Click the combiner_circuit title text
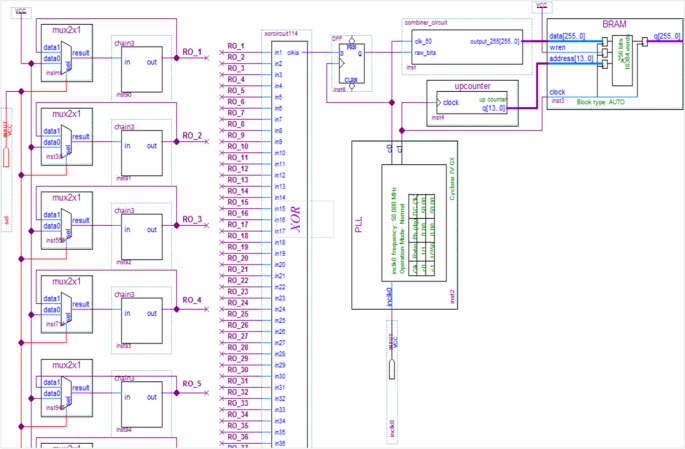Screen dimensions: 685x449 426,23
